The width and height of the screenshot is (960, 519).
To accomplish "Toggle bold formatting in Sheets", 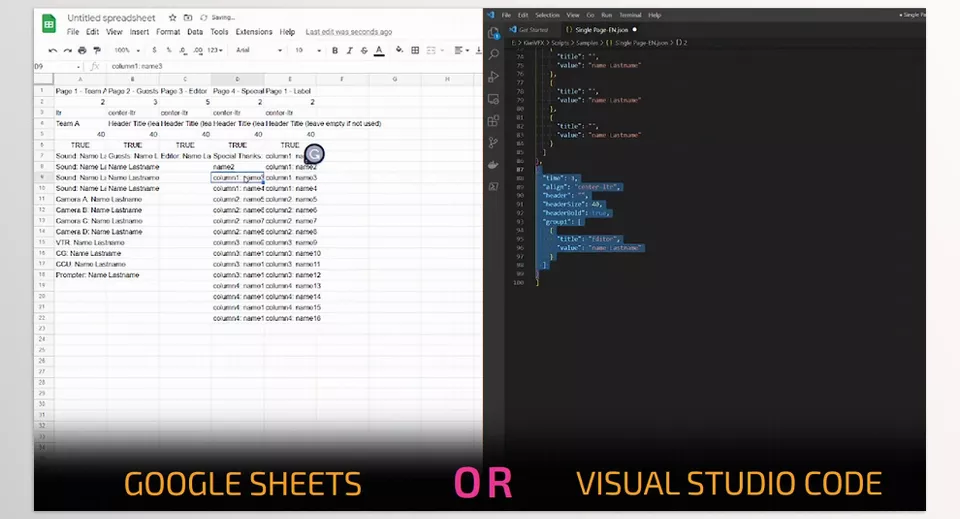I will coord(335,50).
